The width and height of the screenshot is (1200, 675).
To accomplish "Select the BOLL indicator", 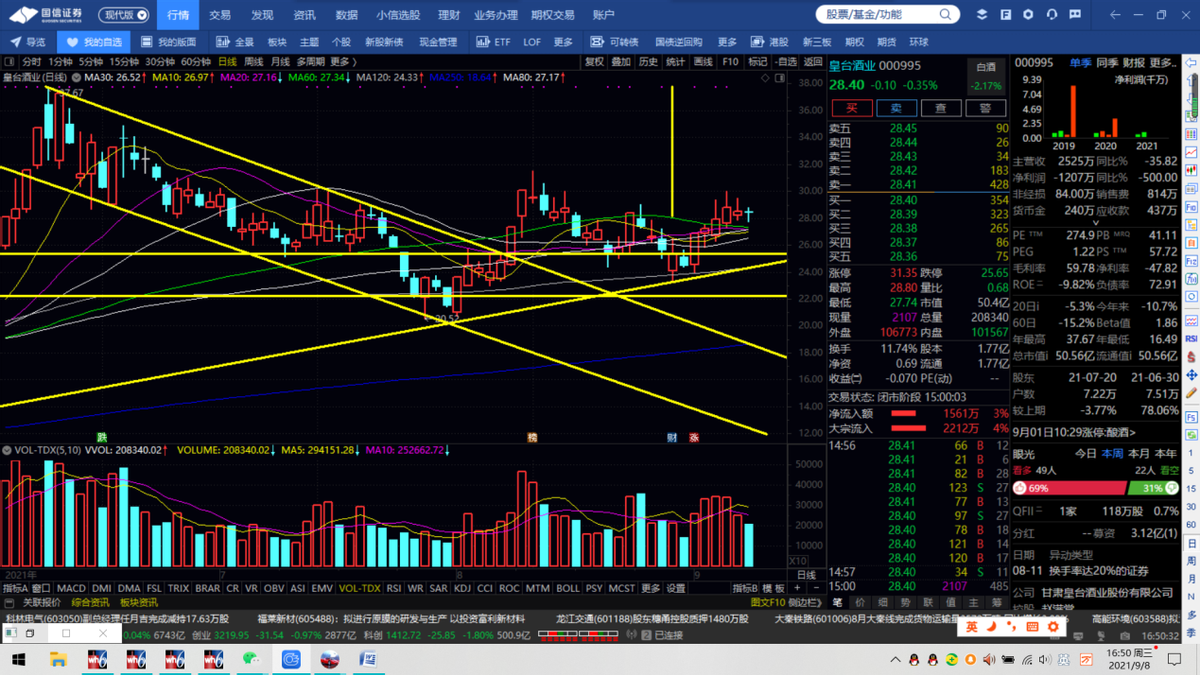I will (x=567, y=589).
